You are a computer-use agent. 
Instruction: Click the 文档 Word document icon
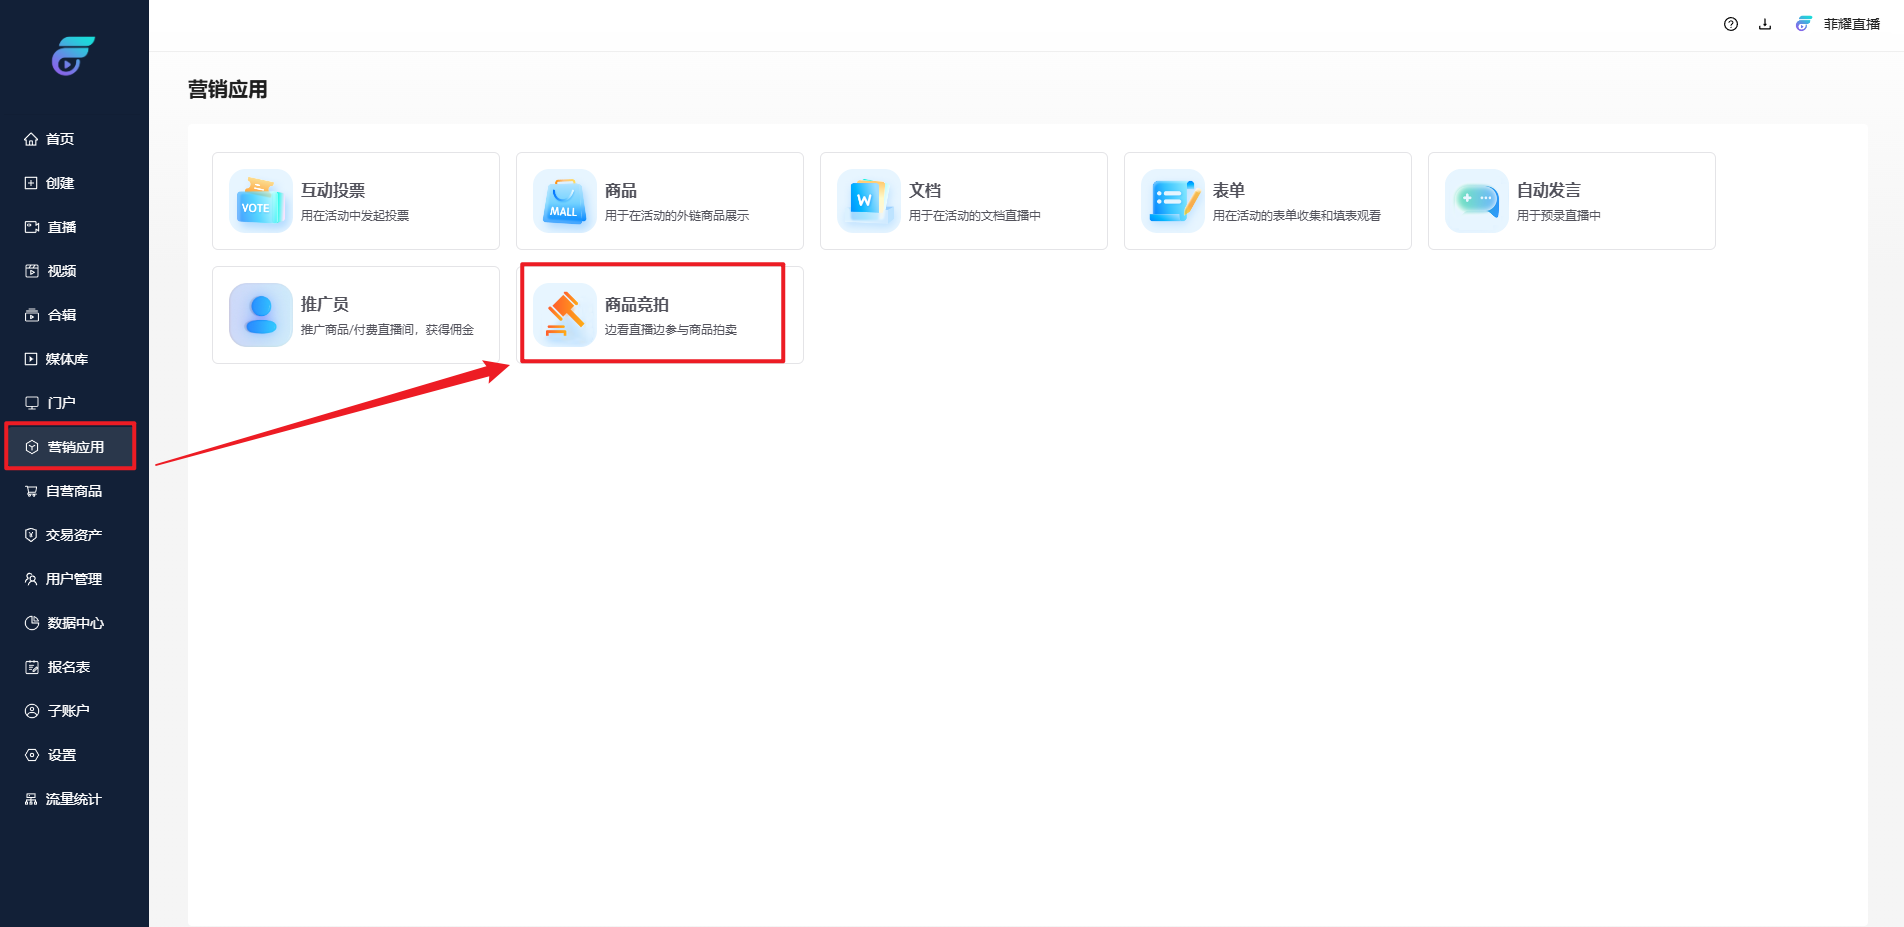click(868, 201)
